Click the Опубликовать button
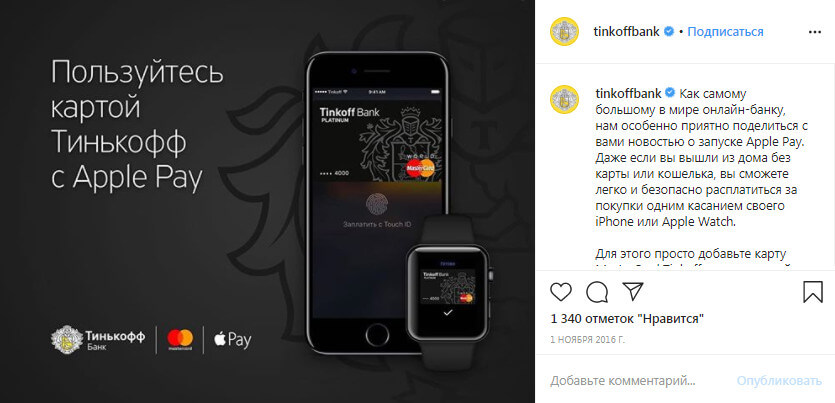This screenshot has width=835, height=403. pyautogui.click(x=779, y=381)
